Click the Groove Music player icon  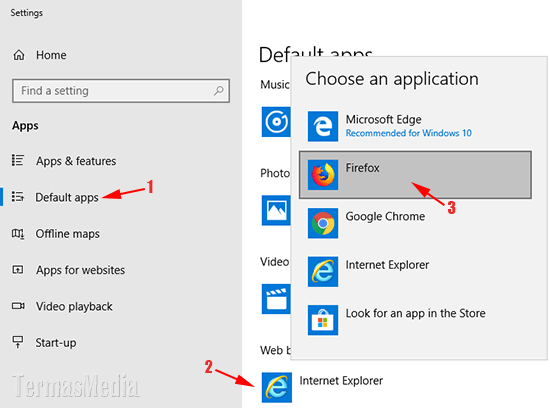[x=276, y=122]
